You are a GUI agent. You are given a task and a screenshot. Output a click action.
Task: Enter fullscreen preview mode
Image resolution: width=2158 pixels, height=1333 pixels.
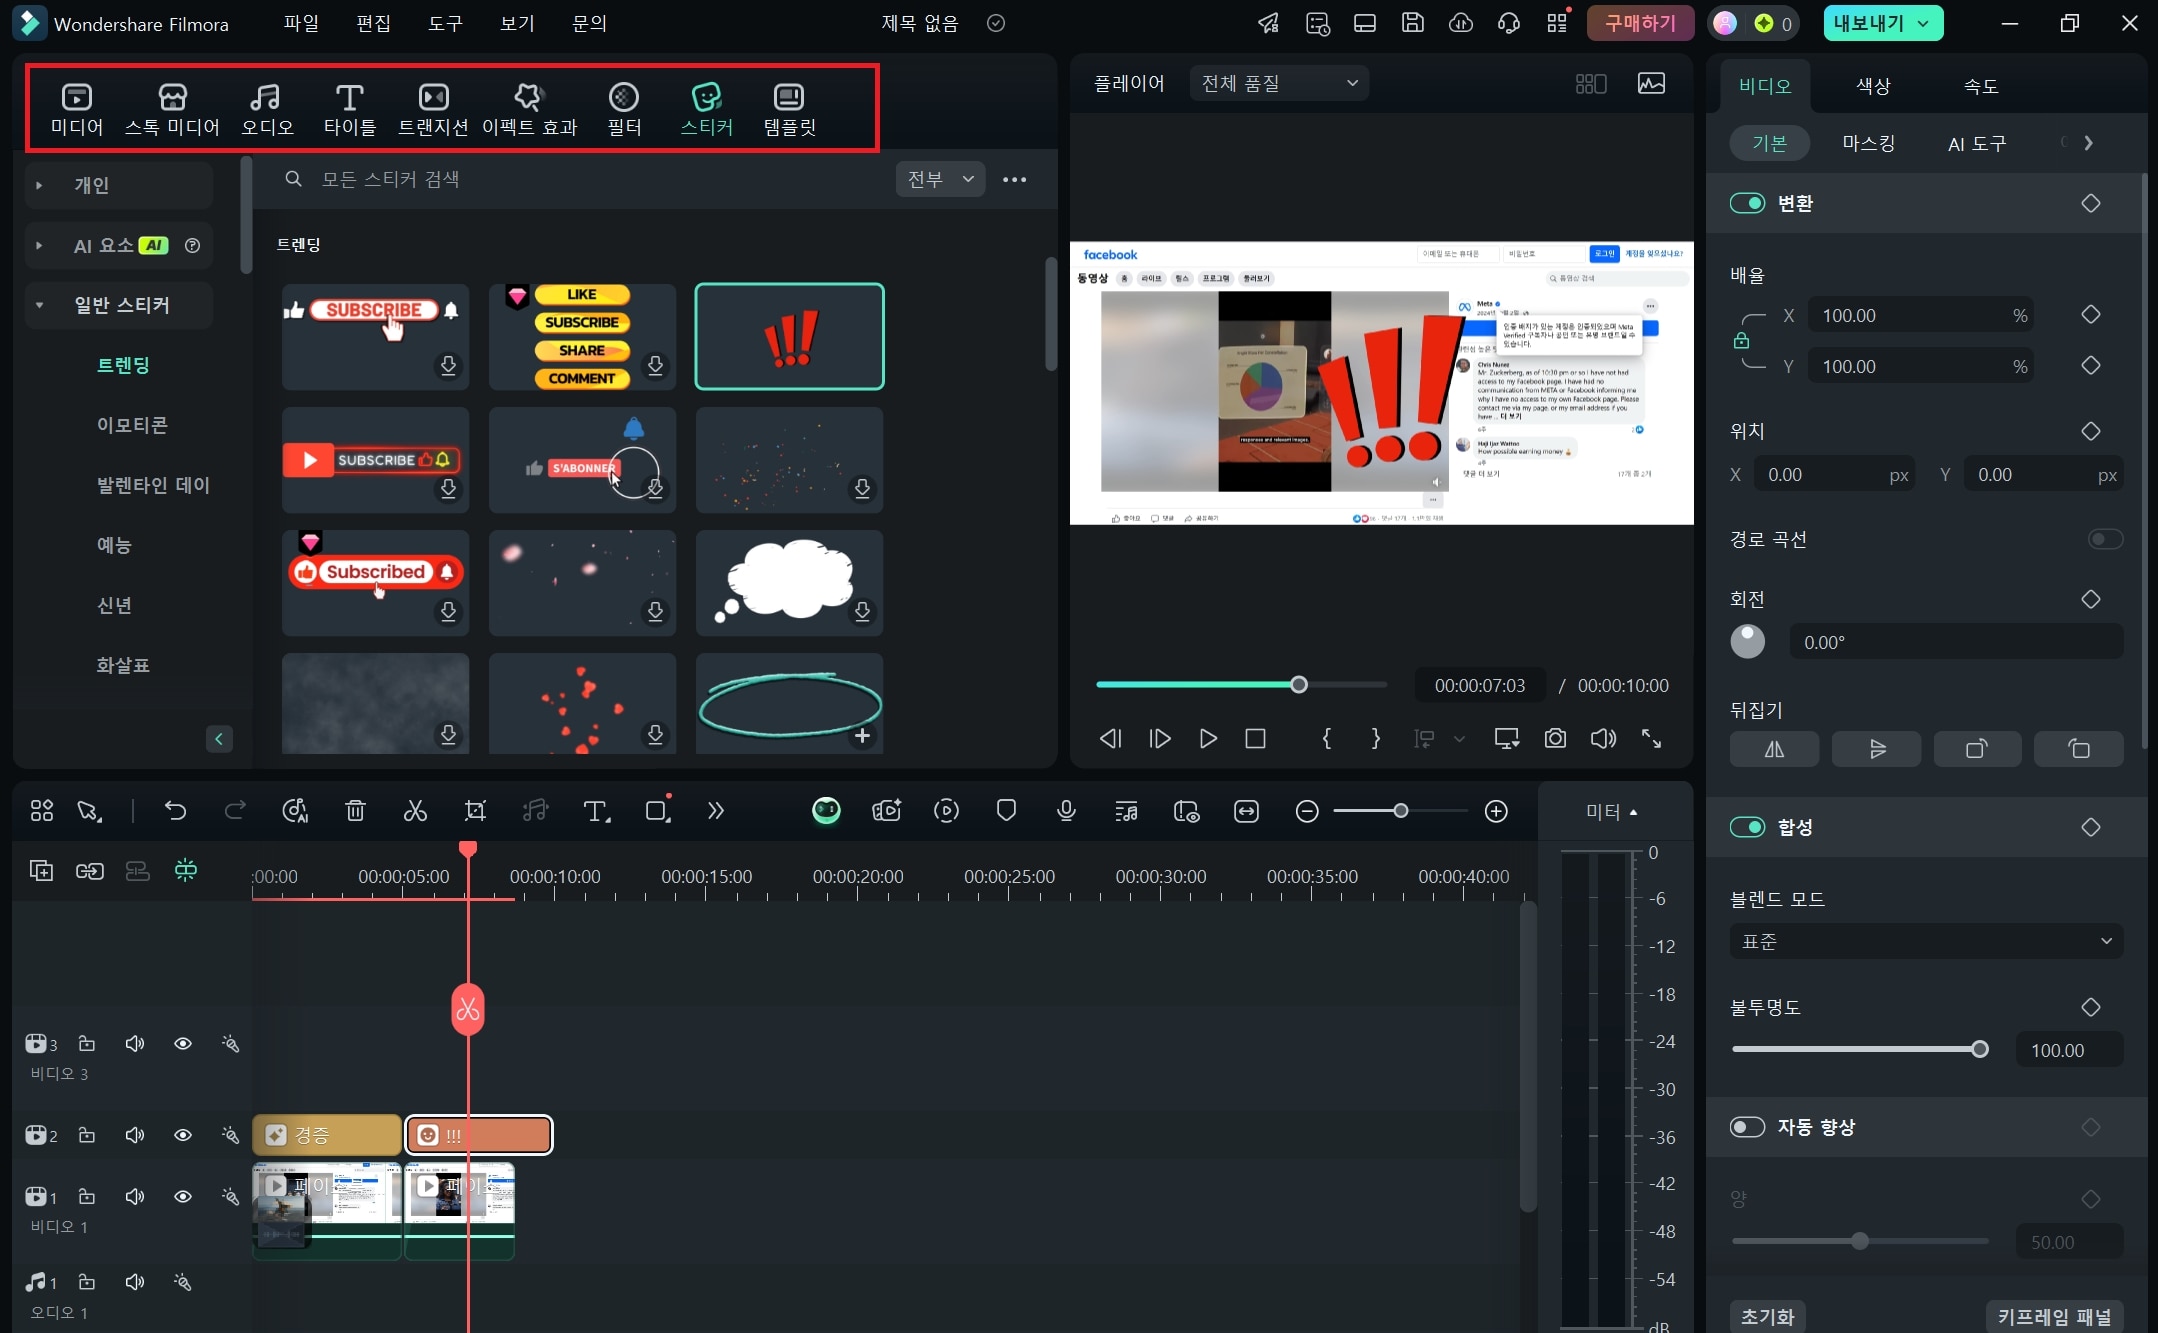click(x=1651, y=738)
